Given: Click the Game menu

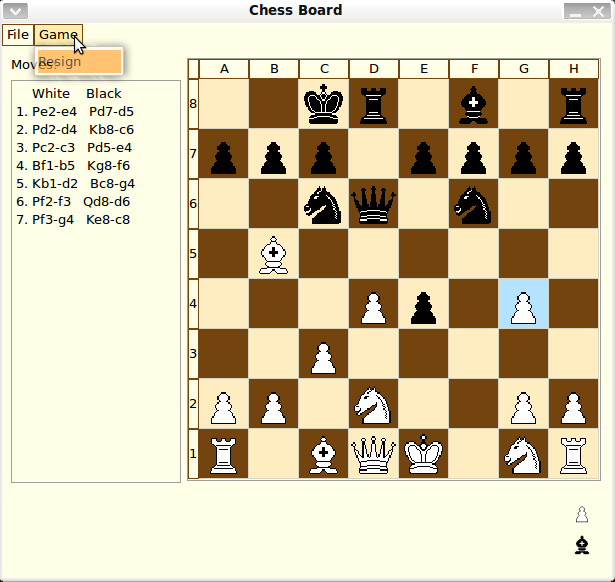Looking at the screenshot, I should [x=58, y=35].
